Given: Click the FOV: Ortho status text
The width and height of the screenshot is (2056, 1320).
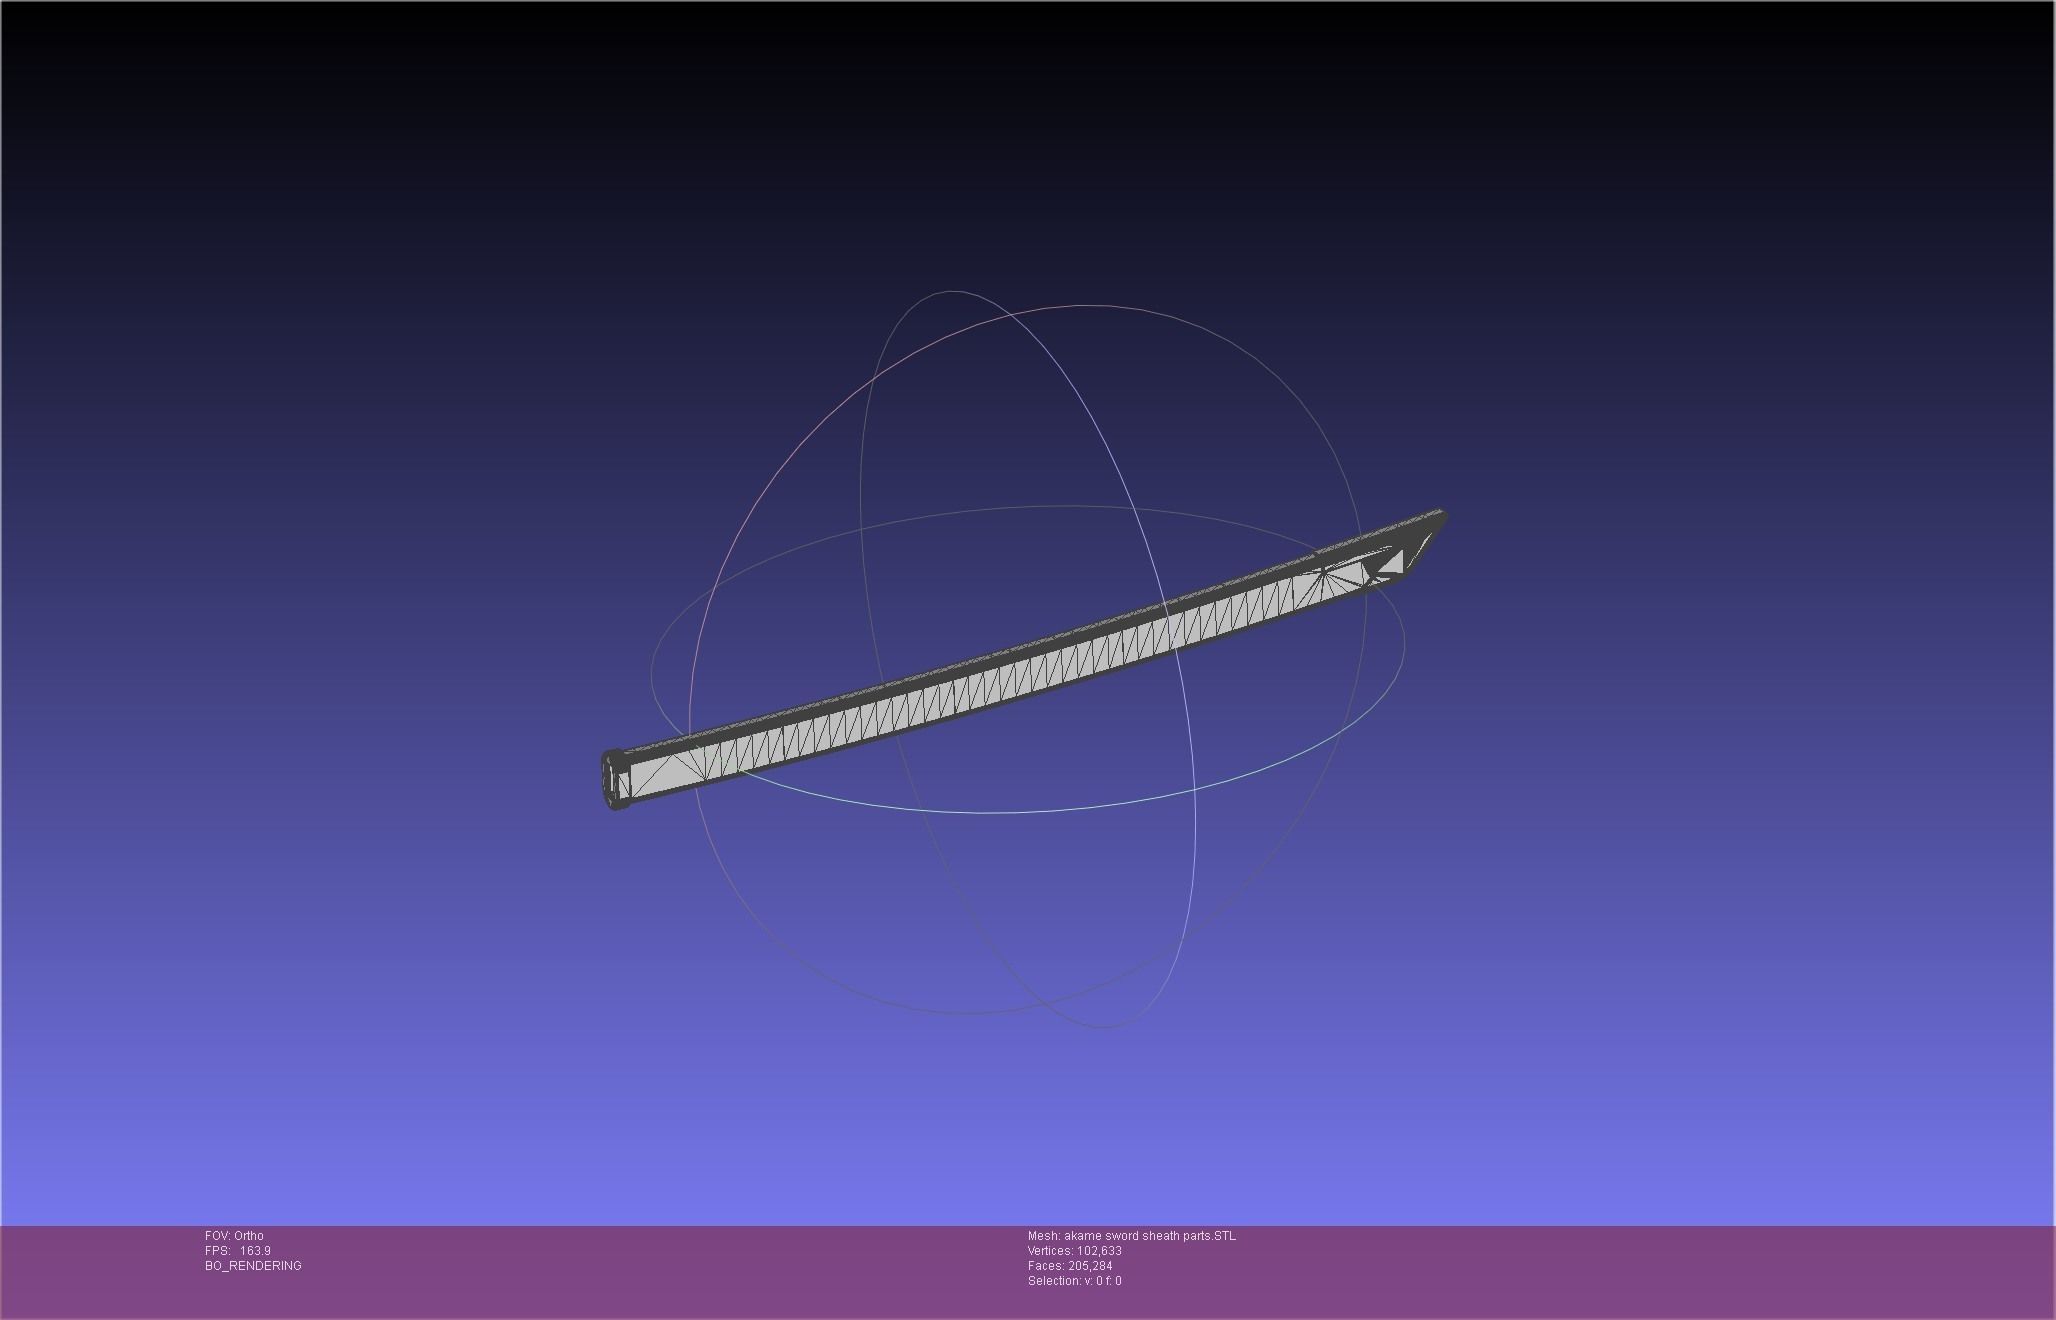Looking at the screenshot, I should (234, 1236).
